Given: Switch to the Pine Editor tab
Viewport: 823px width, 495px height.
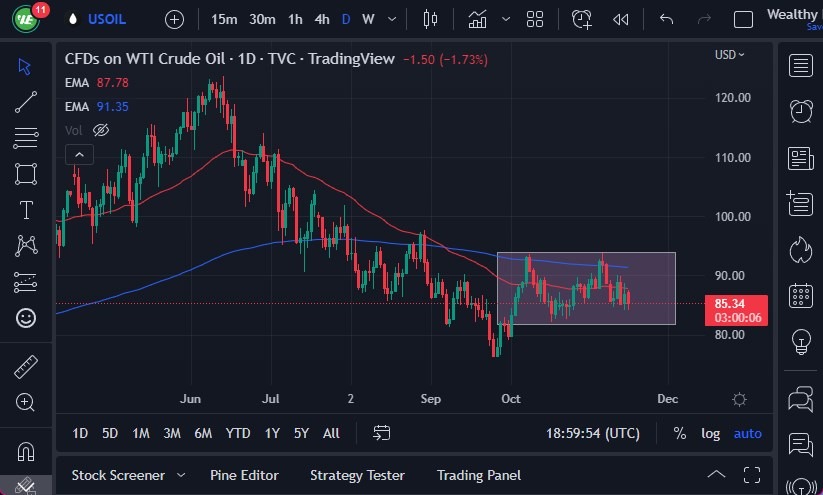Looking at the screenshot, I should click(x=244, y=475).
